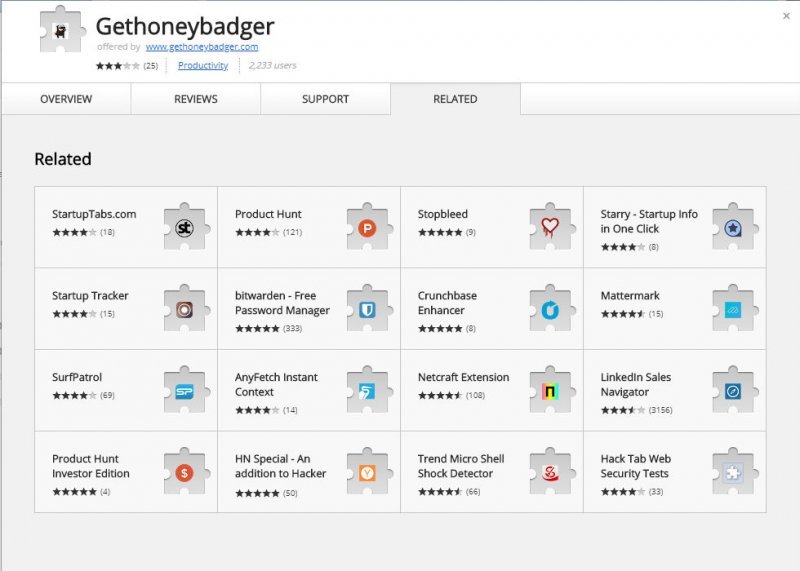Open the Hack Tab Web Security Tests title

[636, 466]
